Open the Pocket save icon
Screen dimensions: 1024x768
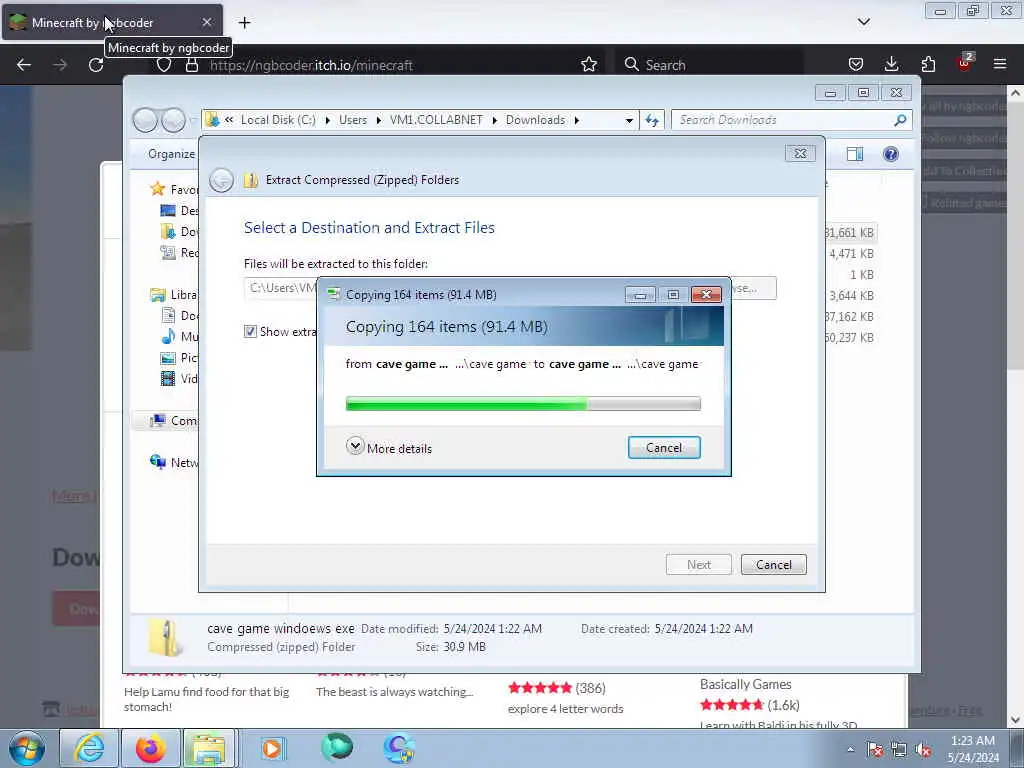856,65
